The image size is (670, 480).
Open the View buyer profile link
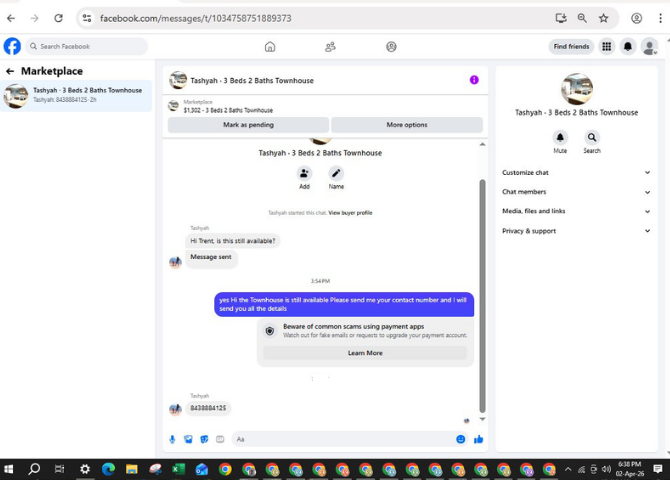350,213
